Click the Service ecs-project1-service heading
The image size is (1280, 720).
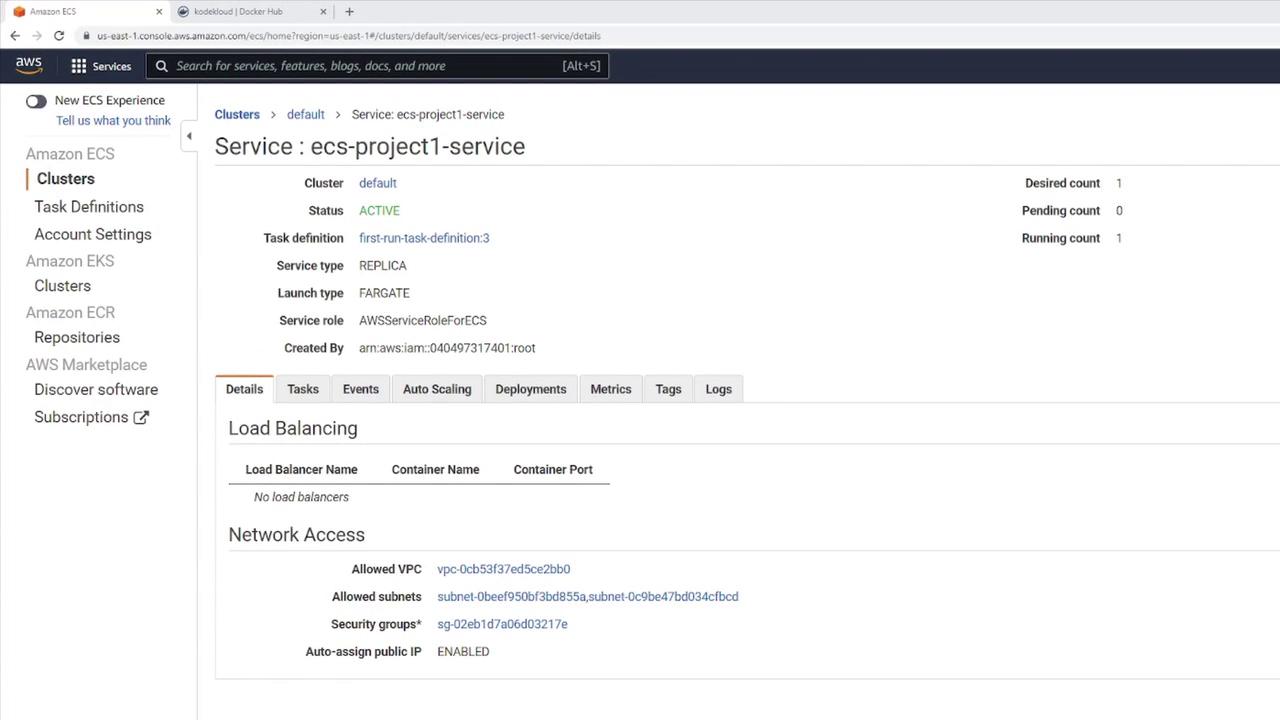pos(370,146)
